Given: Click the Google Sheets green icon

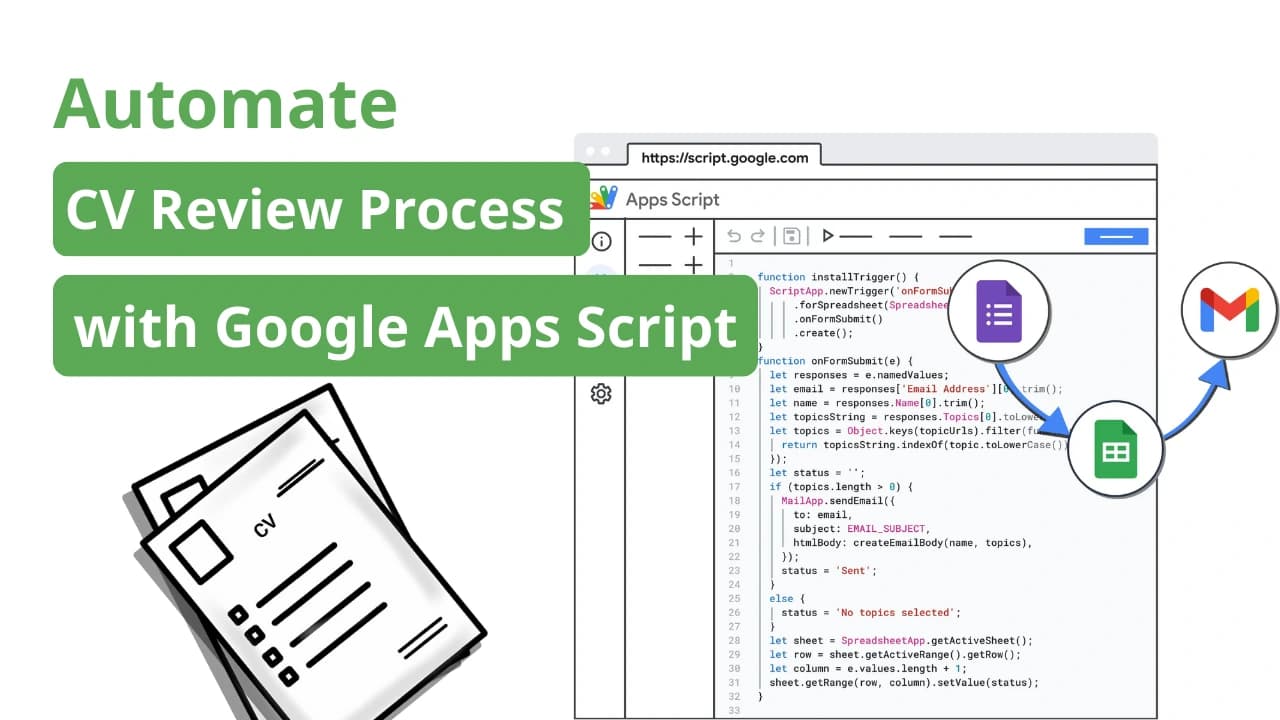Looking at the screenshot, I should (x=1114, y=449).
